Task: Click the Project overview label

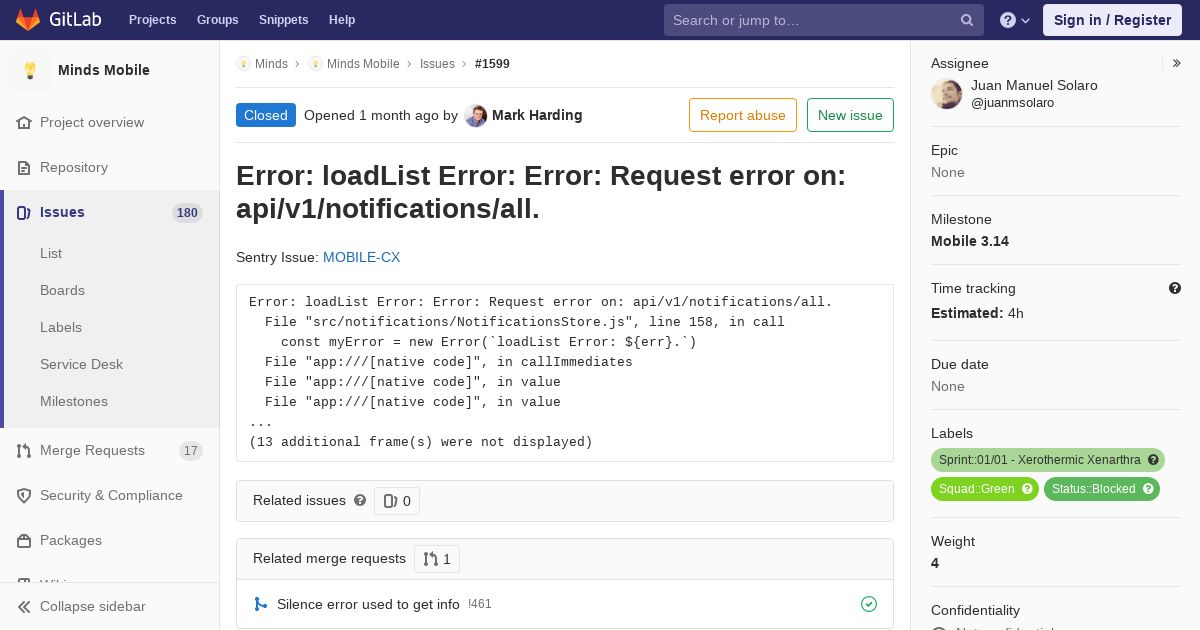Action: click(x=92, y=122)
